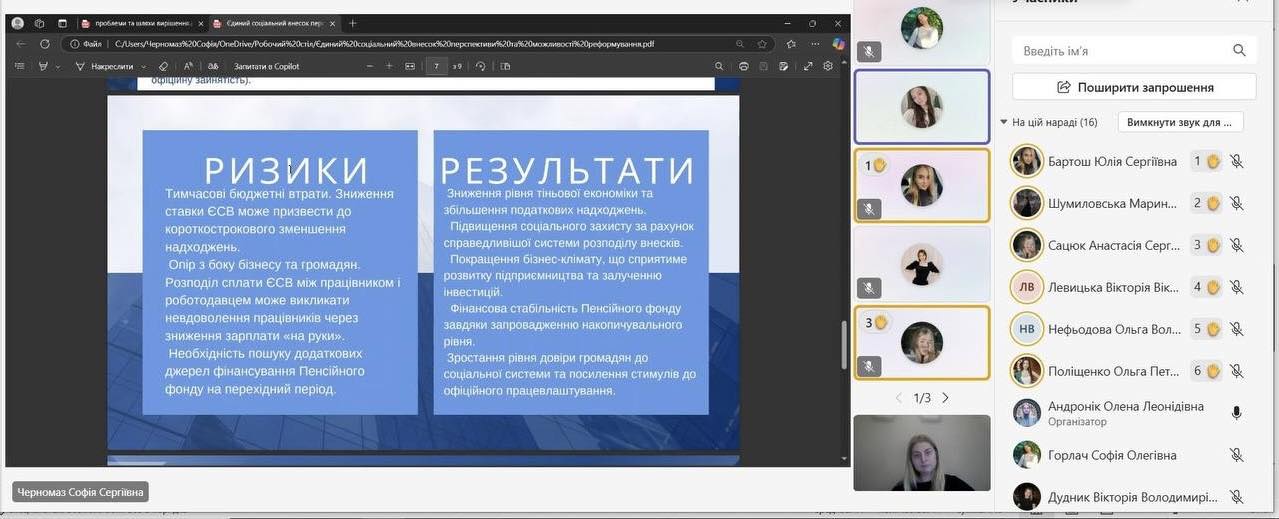
Task: Search within the PDF using the magnifier
Action: (x=718, y=66)
